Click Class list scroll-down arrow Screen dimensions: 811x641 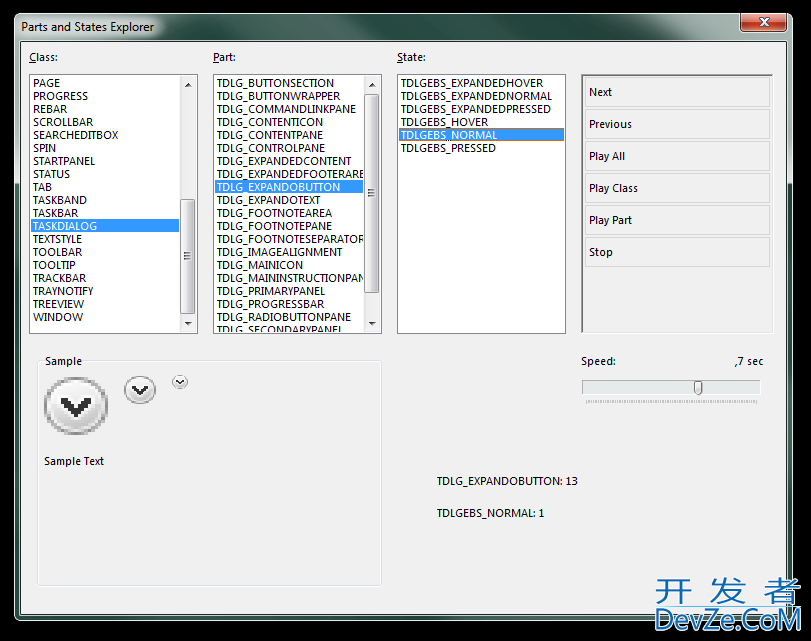tap(188, 323)
